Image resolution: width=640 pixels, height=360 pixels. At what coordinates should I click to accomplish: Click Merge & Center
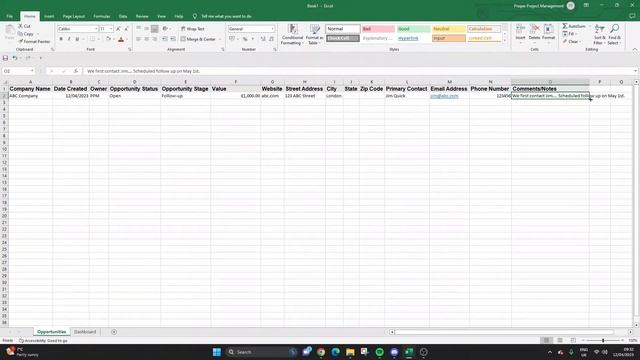(x=198, y=39)
